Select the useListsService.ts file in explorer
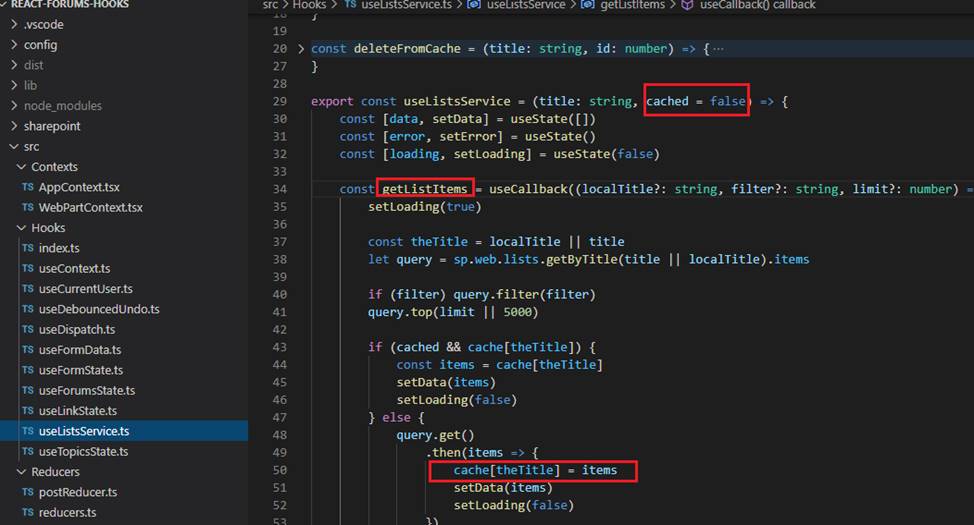The height and width of the screenshot is (525, 974). [x=84, y=431]
